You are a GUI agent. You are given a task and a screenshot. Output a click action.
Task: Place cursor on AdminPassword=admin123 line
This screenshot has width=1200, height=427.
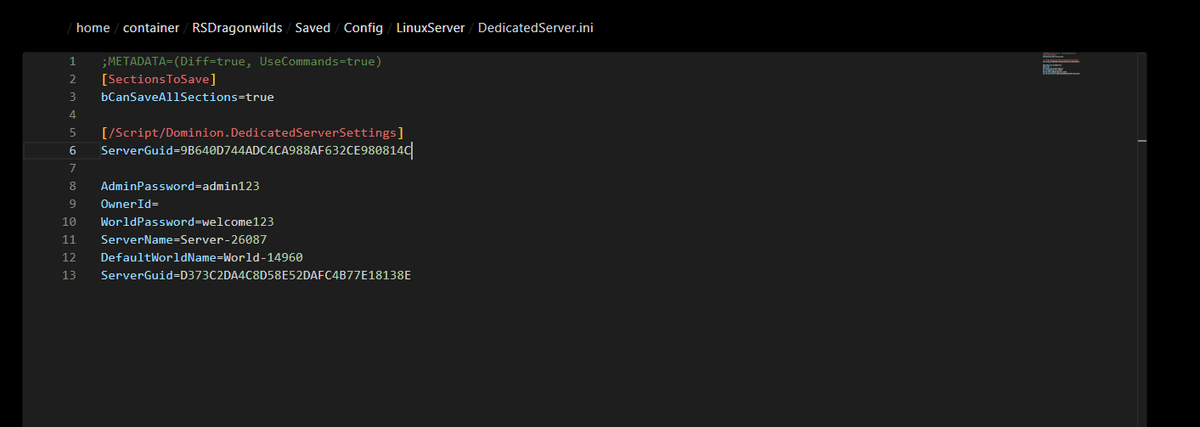tap(181, 186)
